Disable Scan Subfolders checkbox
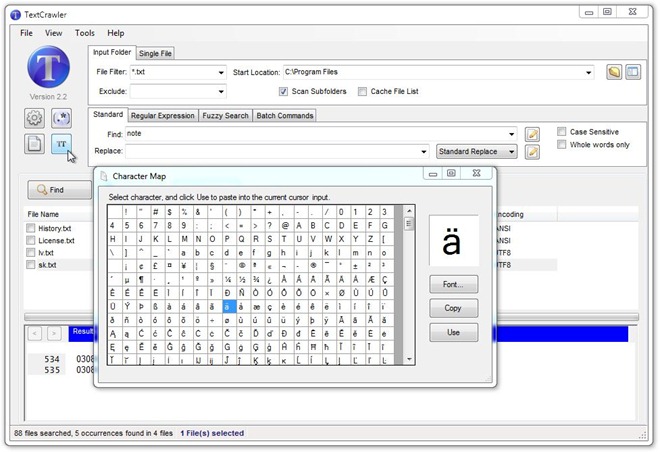Viewport: 660px width, 452px height. tap(283, 91)
